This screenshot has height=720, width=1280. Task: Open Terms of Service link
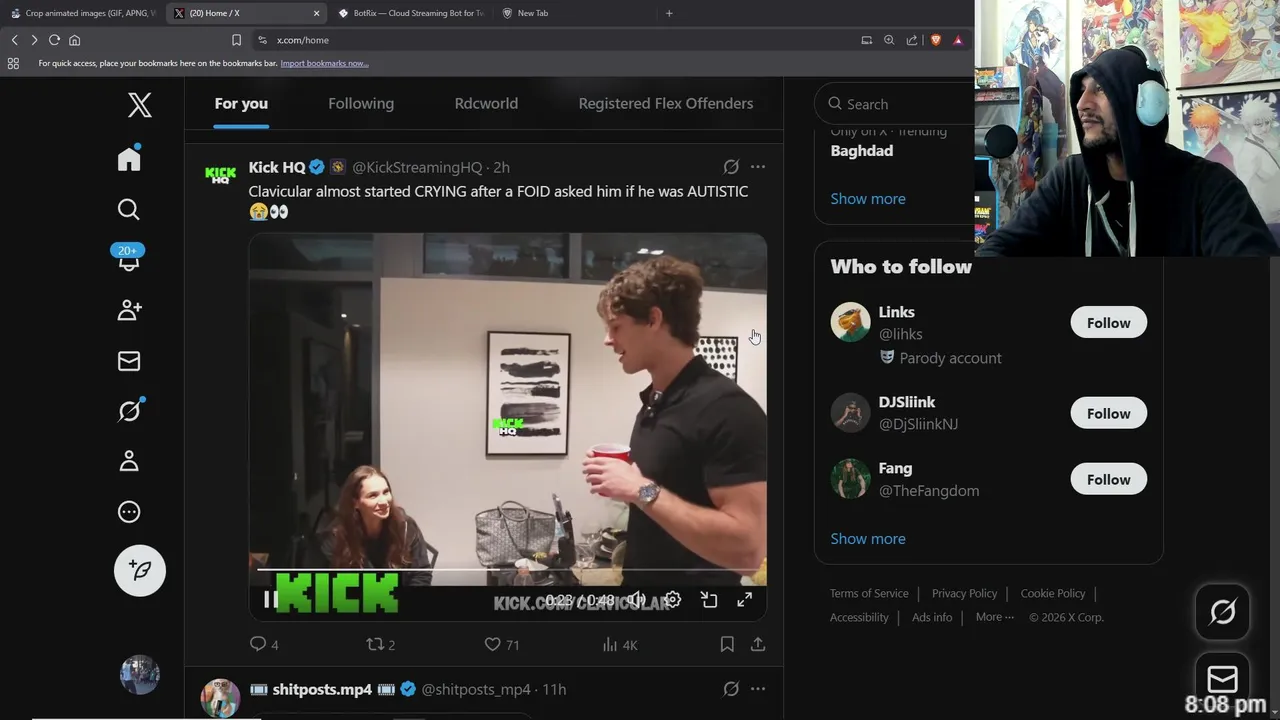[x=869, y=593]
